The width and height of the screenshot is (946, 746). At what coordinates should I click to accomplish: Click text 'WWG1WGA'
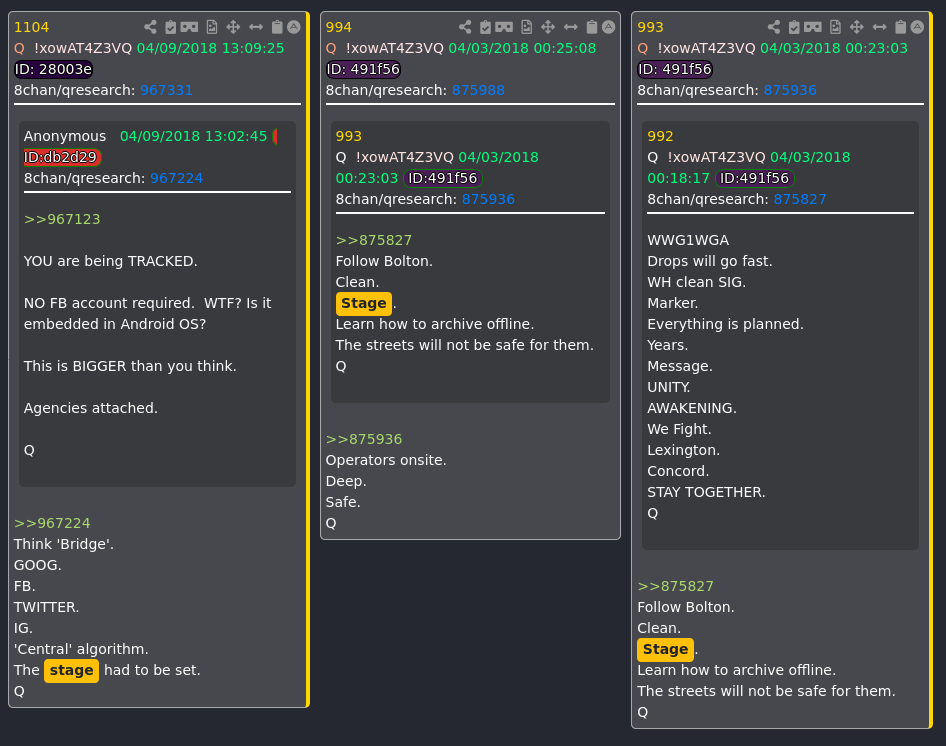click(x=688, y=240)
